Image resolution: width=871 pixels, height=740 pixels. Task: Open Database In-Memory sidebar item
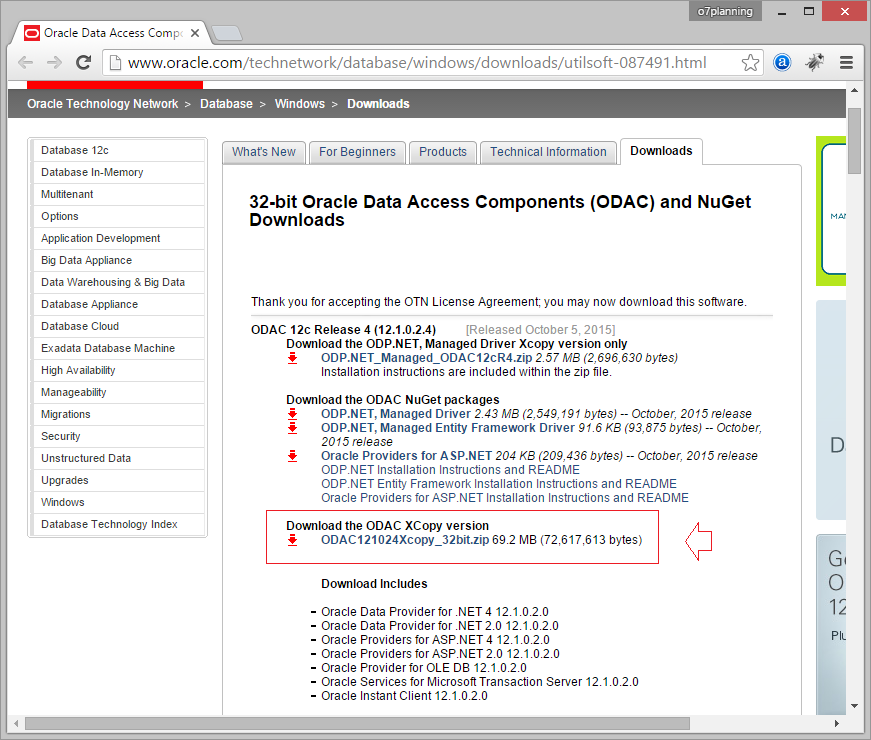[x=118, y=173]
